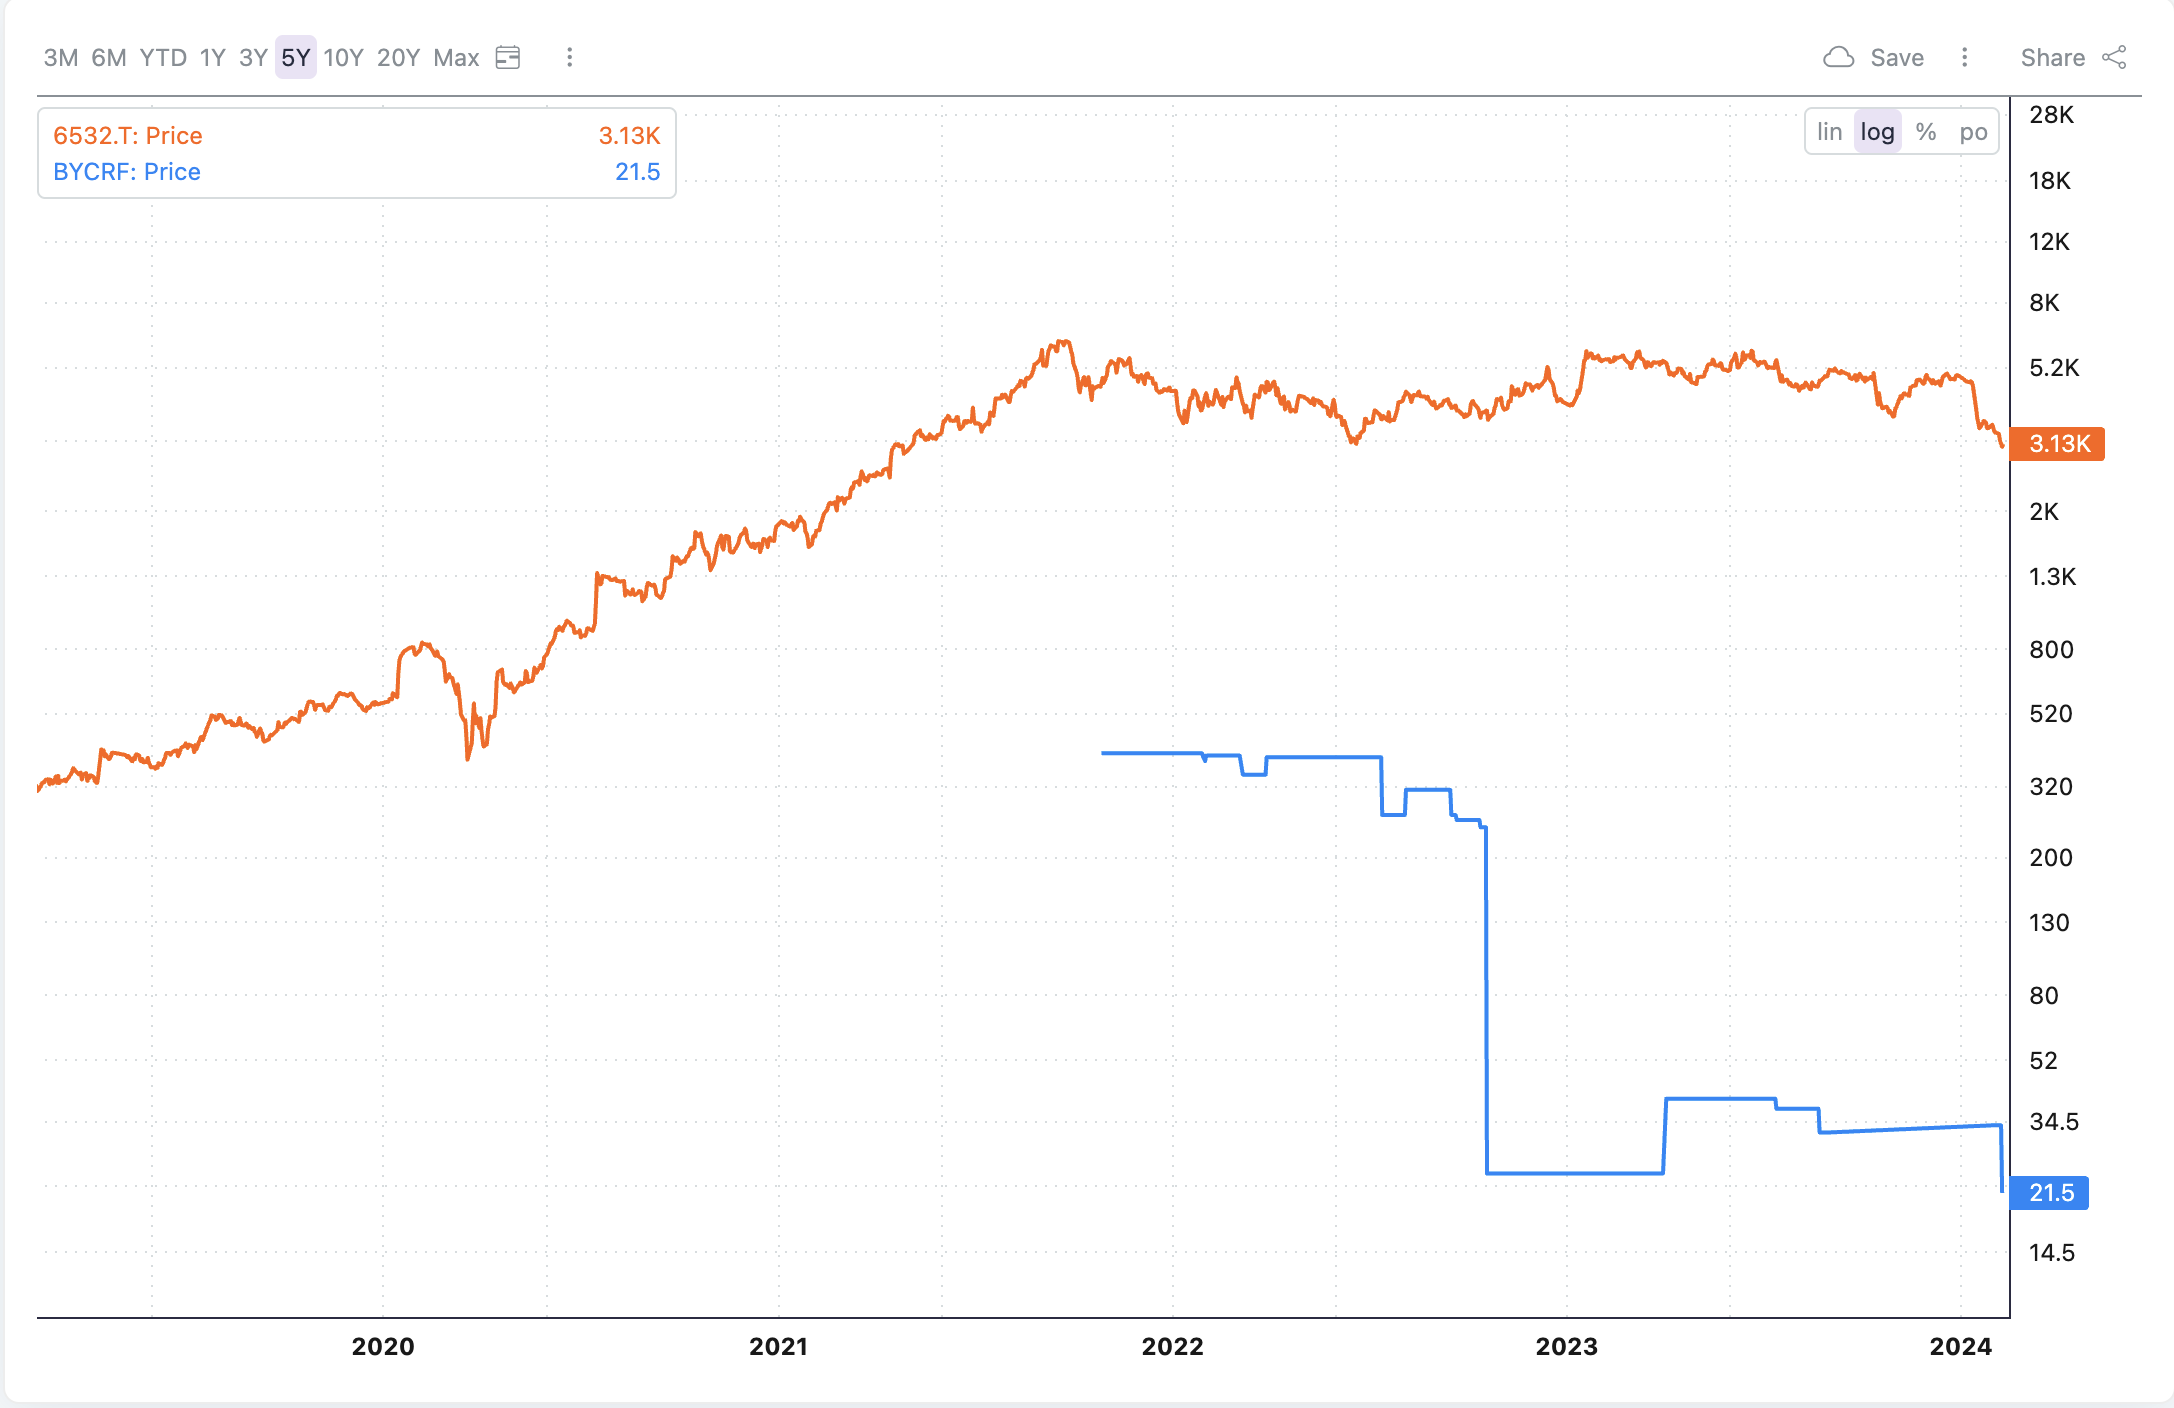Select the 6M time range
Image resolution: width=2174 pixels, height=1408 pixels.
click(109, 58)
